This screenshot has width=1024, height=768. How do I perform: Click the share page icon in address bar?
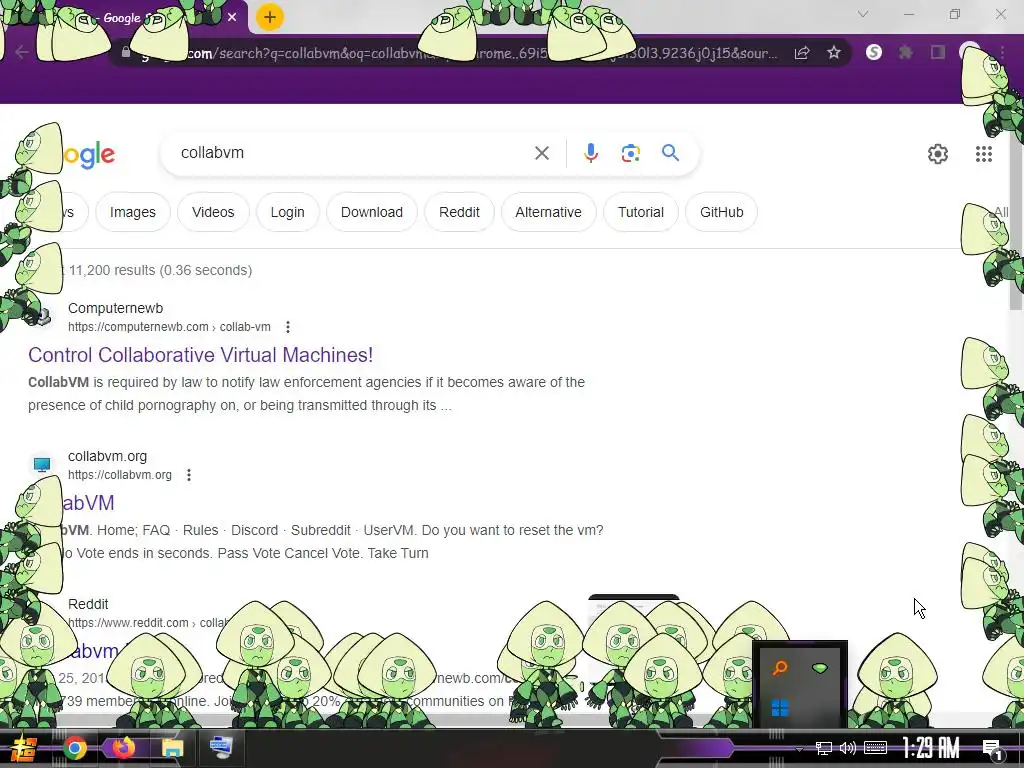pos(802,53)
